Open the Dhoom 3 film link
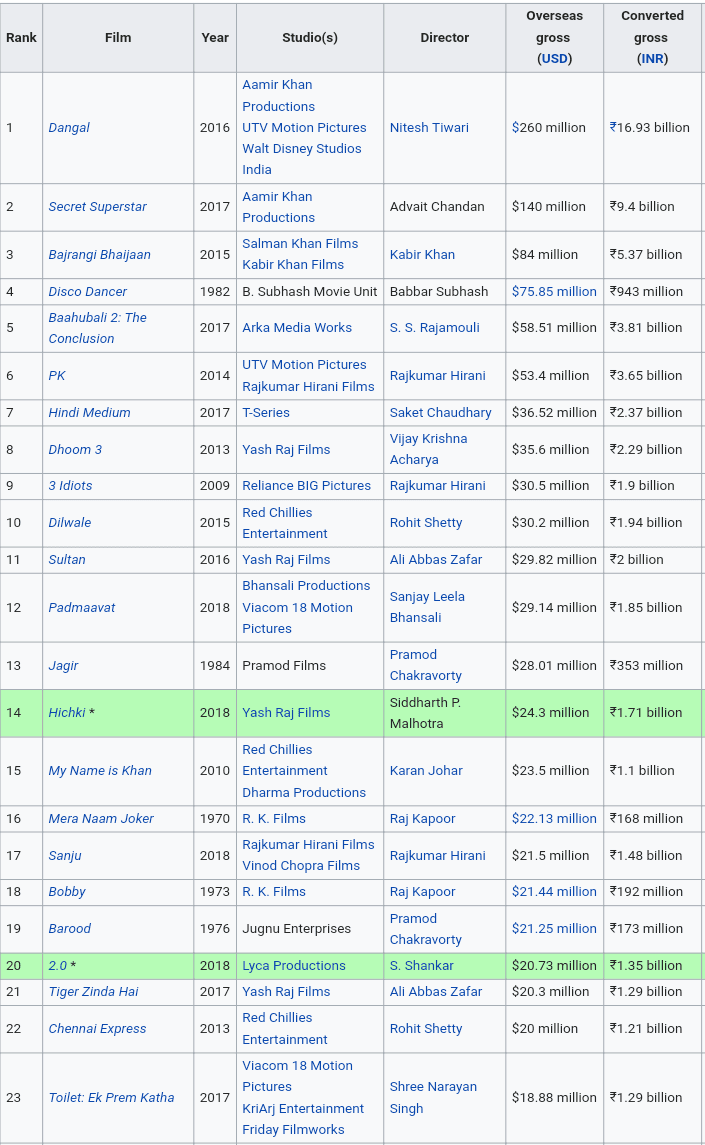The image size is (705, 1145). [x=75, y=450]
